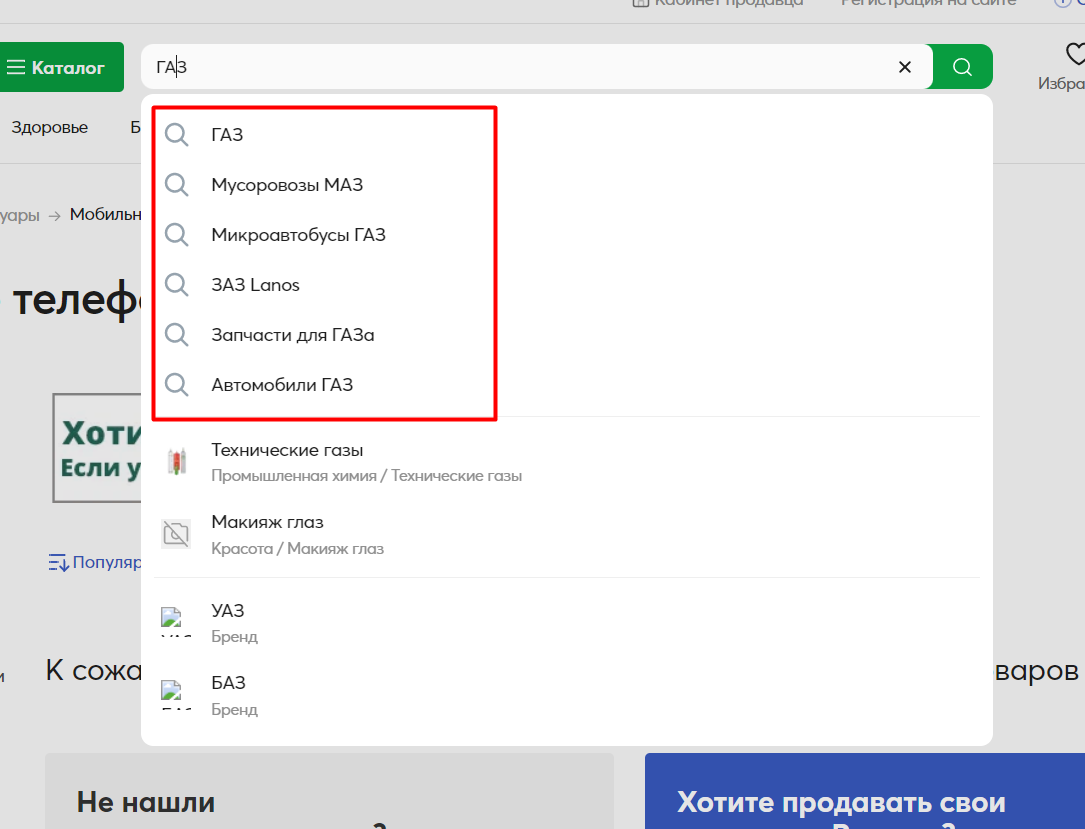Open the УАЗ brand result
The image size is (1085, 829).
point(228,610)
